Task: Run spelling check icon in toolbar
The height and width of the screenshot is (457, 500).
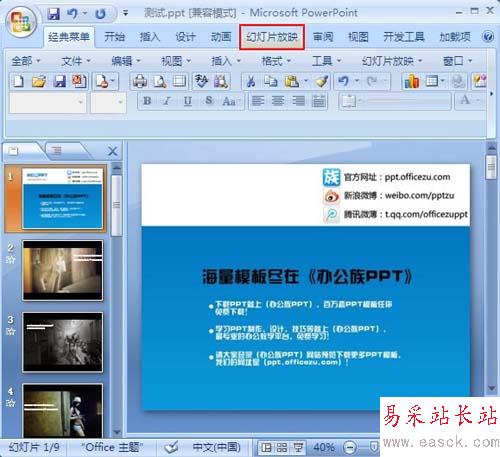Action: pyautogui.click(x=201, y=81)
